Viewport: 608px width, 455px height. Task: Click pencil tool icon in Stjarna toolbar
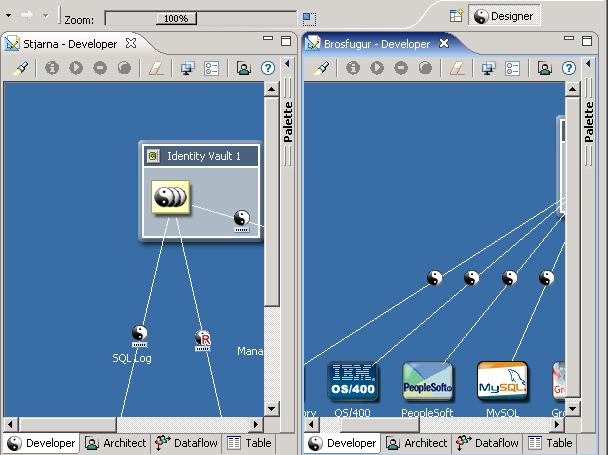click(20, 68)
